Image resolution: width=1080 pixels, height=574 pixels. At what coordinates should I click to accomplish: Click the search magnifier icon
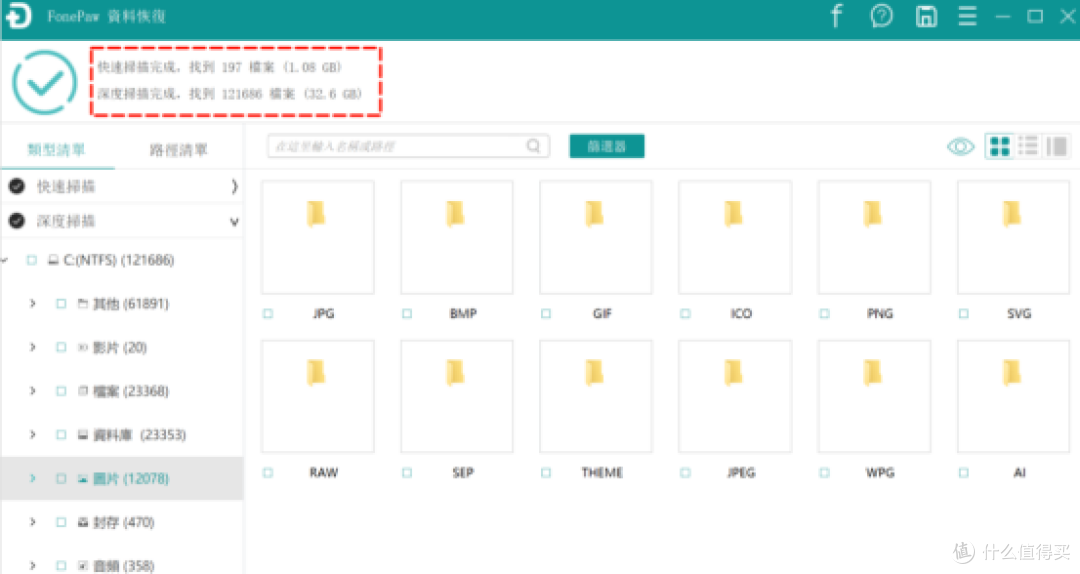(533, 145)
